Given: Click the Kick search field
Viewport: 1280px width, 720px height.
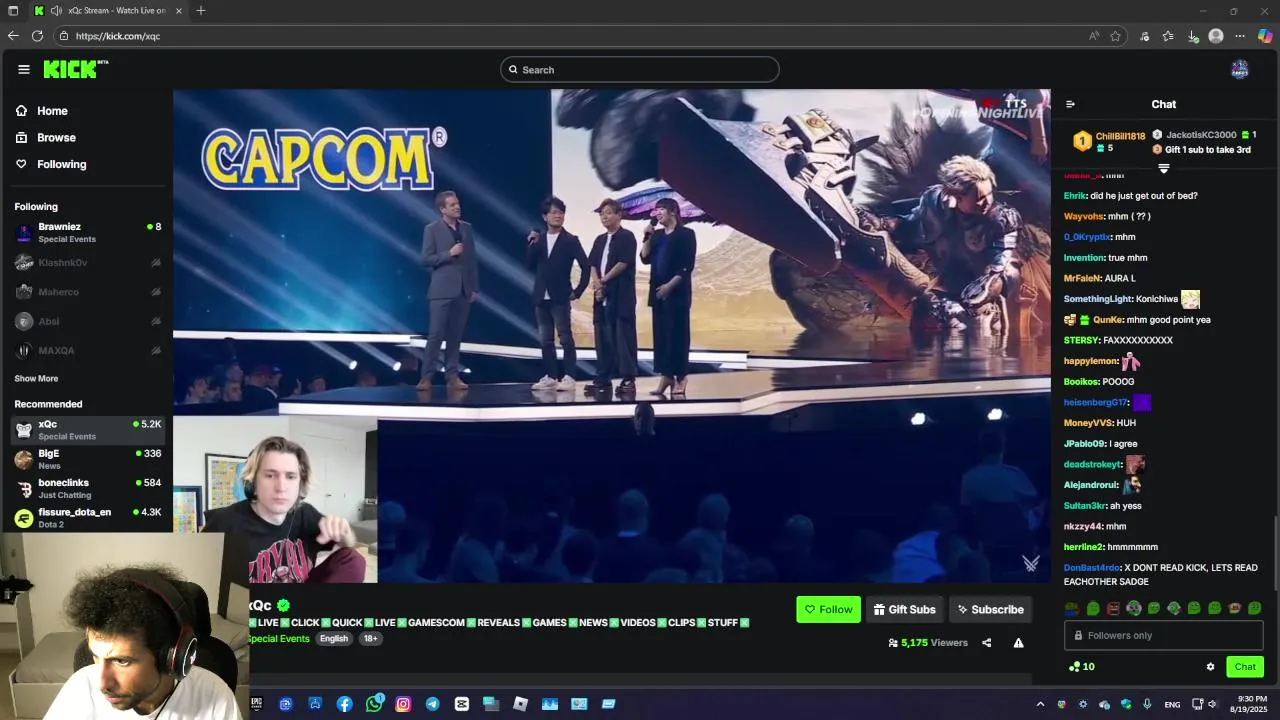Looking at the screenshot, I should (x=640, y=69).
